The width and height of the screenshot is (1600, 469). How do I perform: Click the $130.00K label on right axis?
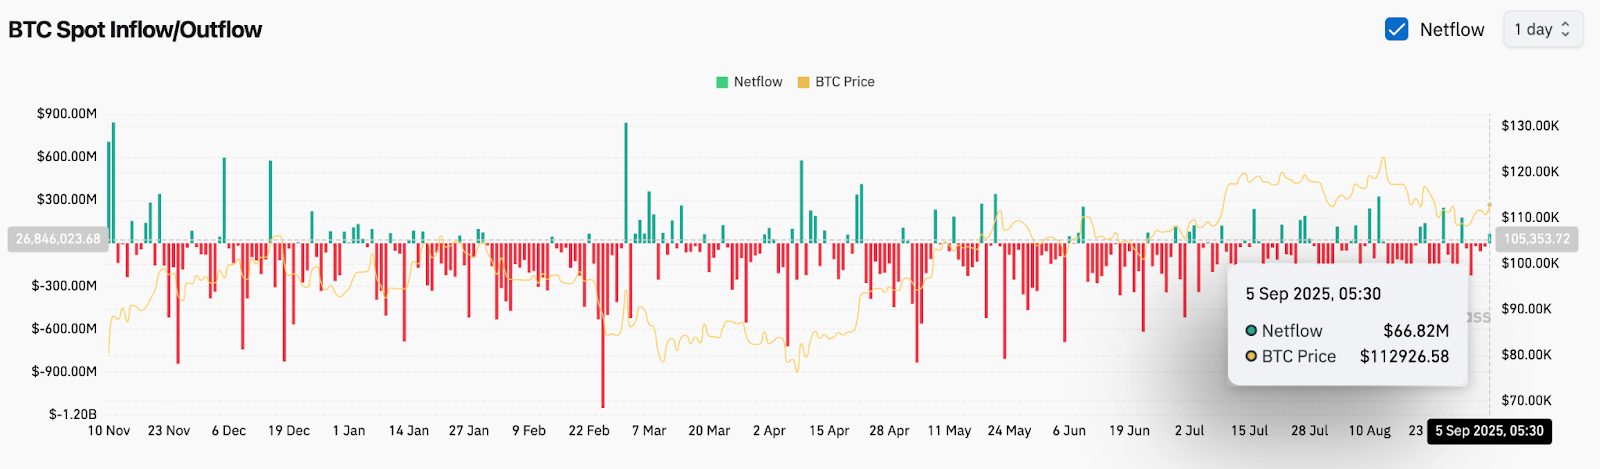point(1530,126)
